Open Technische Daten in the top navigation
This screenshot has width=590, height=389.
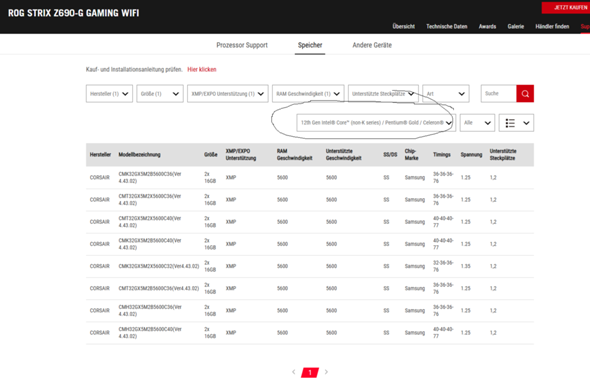pyautogui.click(x=447, y=26)
